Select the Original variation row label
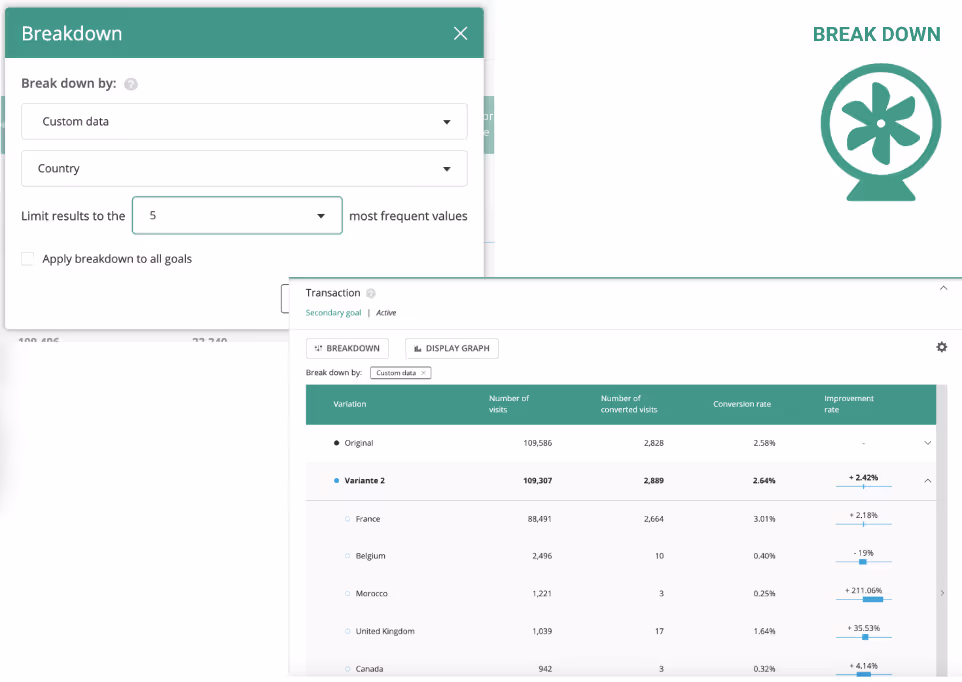962x682 pixels. 359,443
